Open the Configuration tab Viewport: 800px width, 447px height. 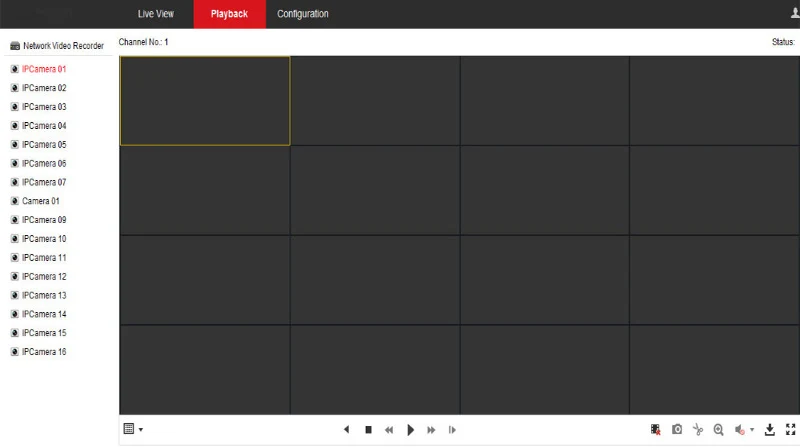pos(303,14)
